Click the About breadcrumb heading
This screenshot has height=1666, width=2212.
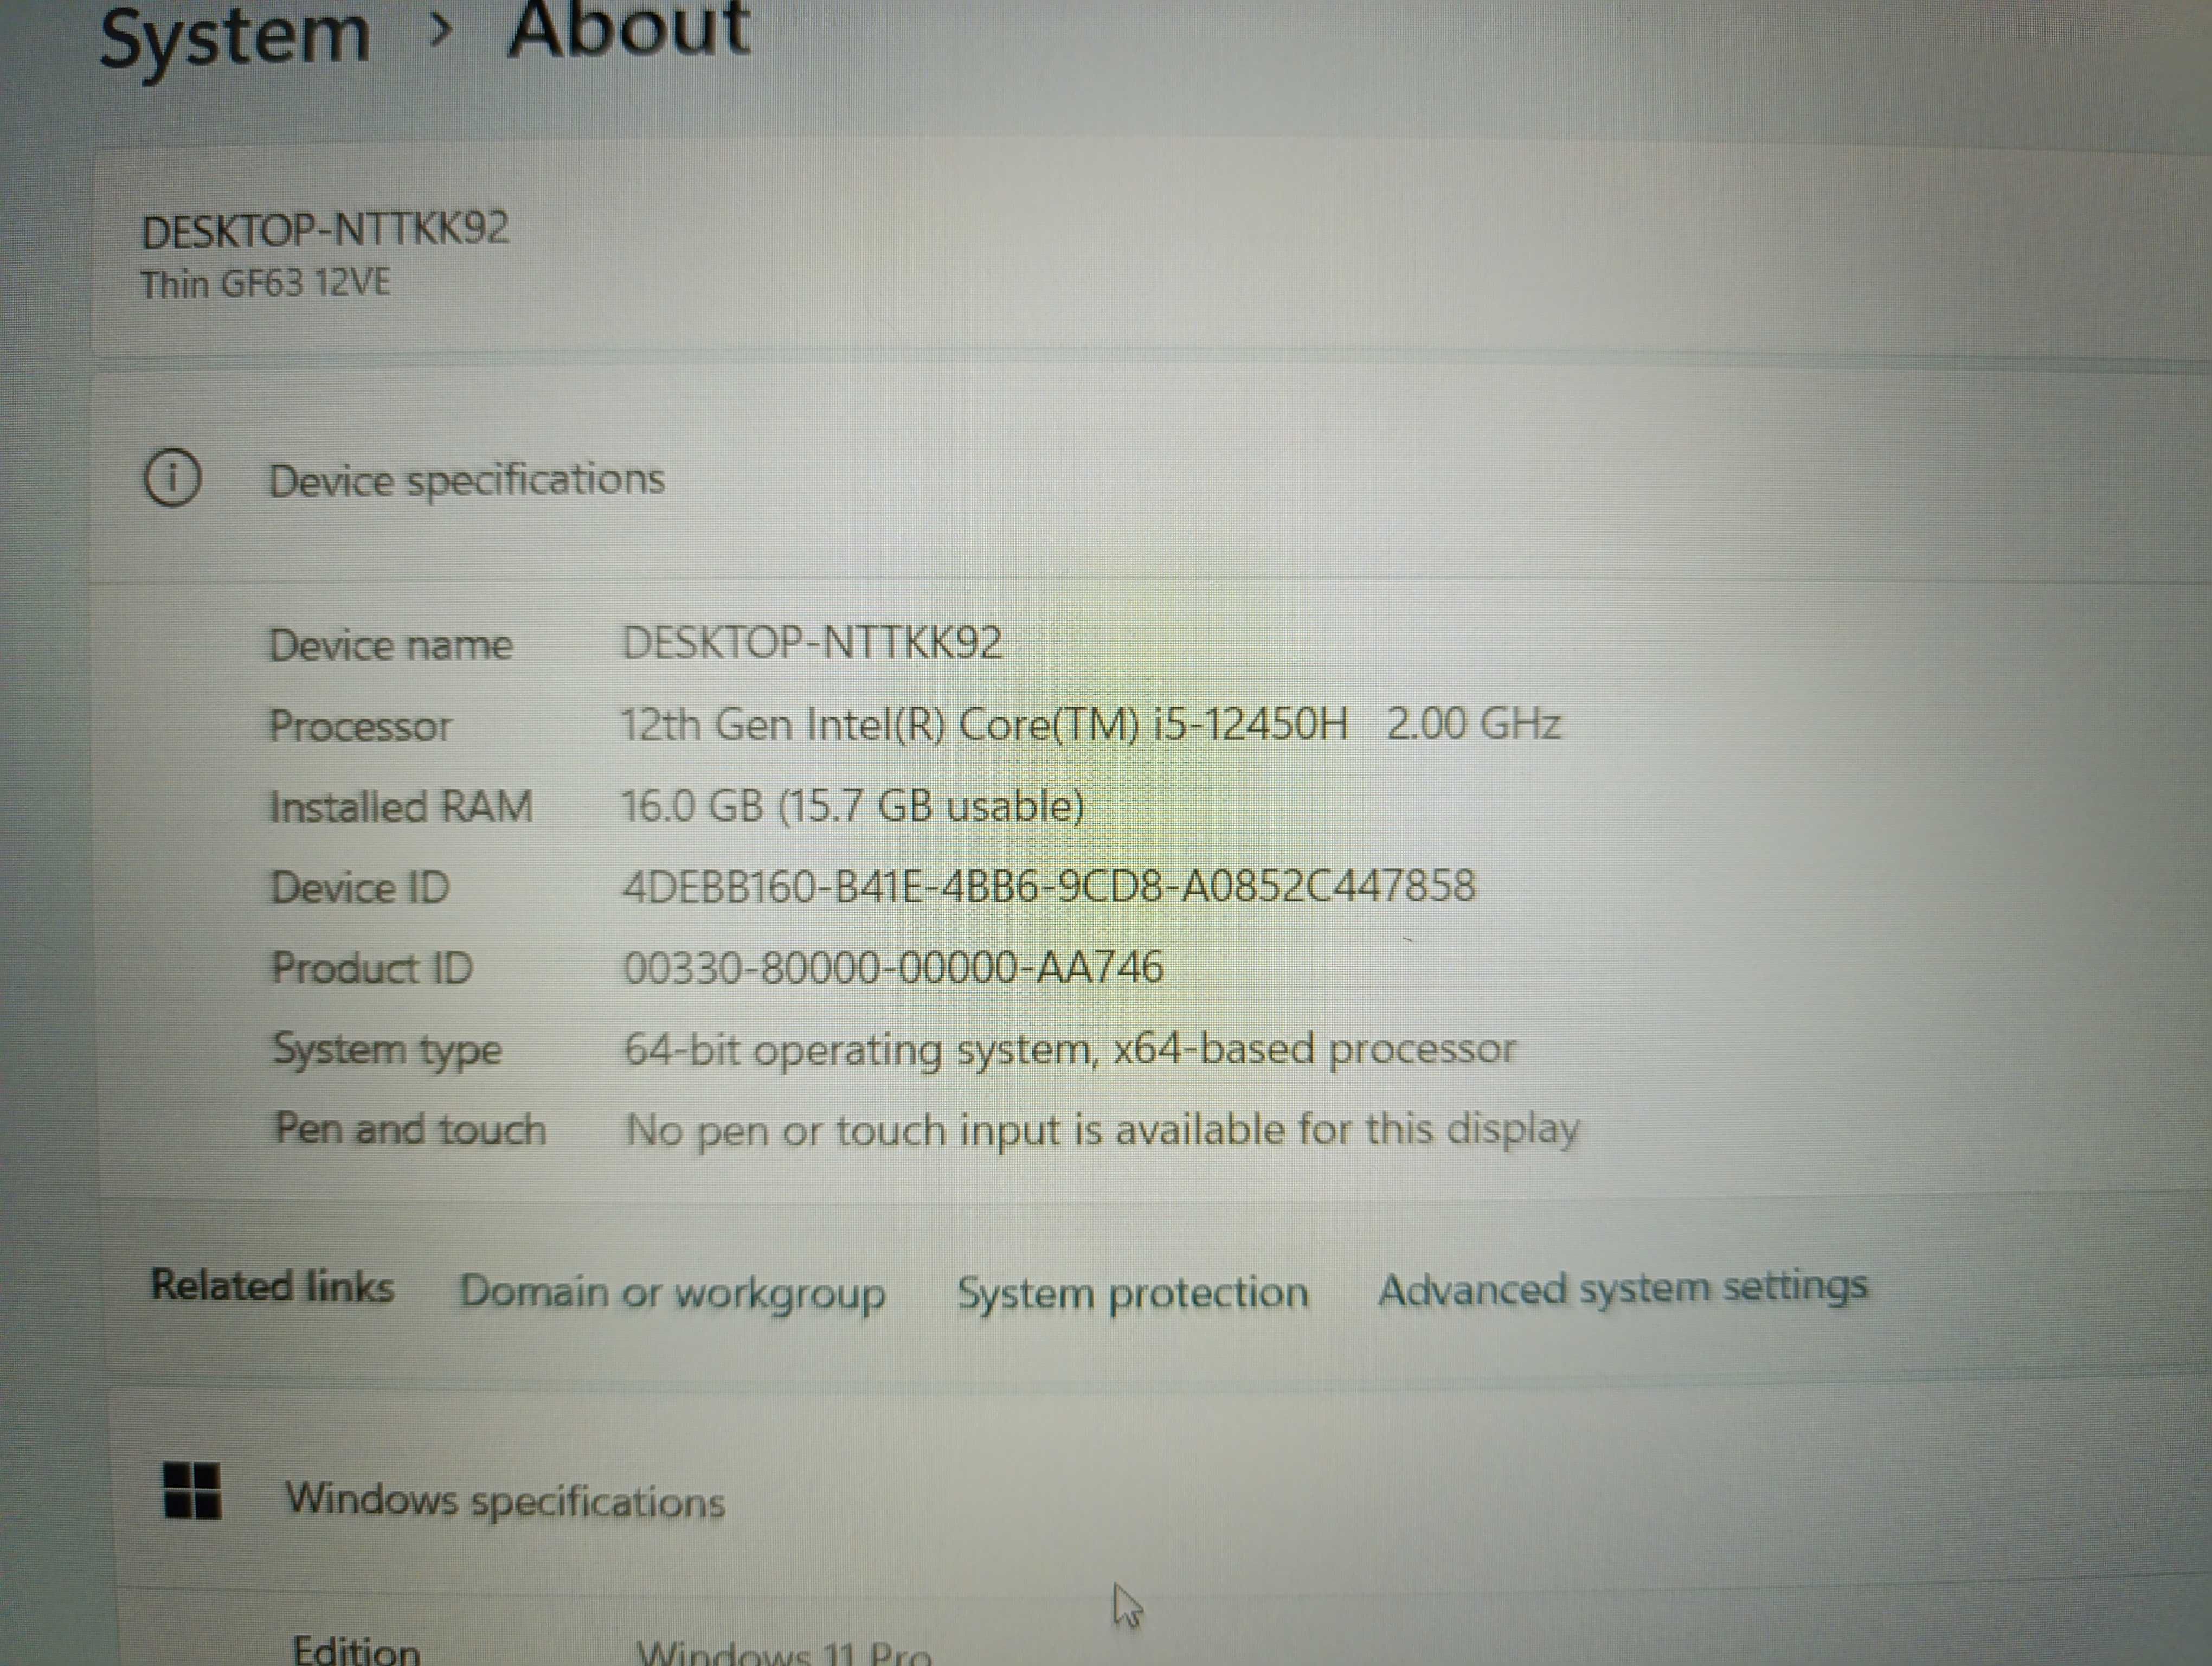(x=628, y=29)
